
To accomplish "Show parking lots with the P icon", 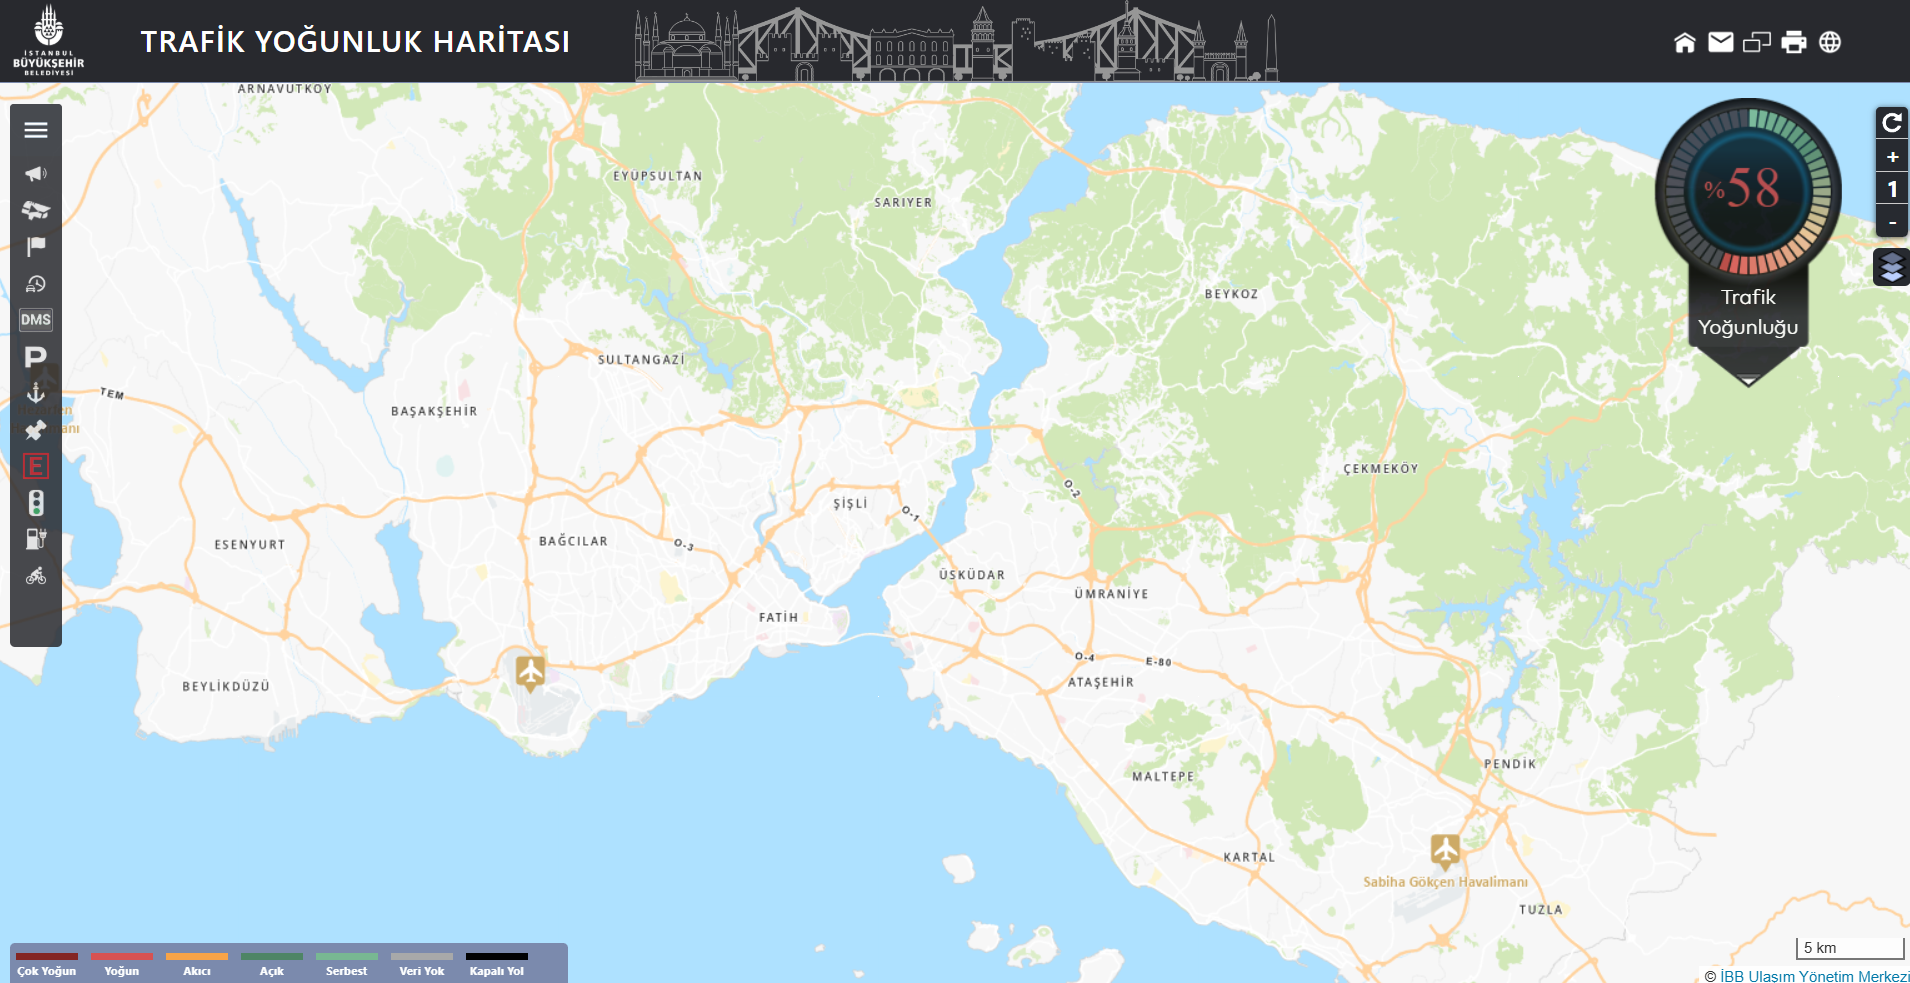I will tap(36, 357).
